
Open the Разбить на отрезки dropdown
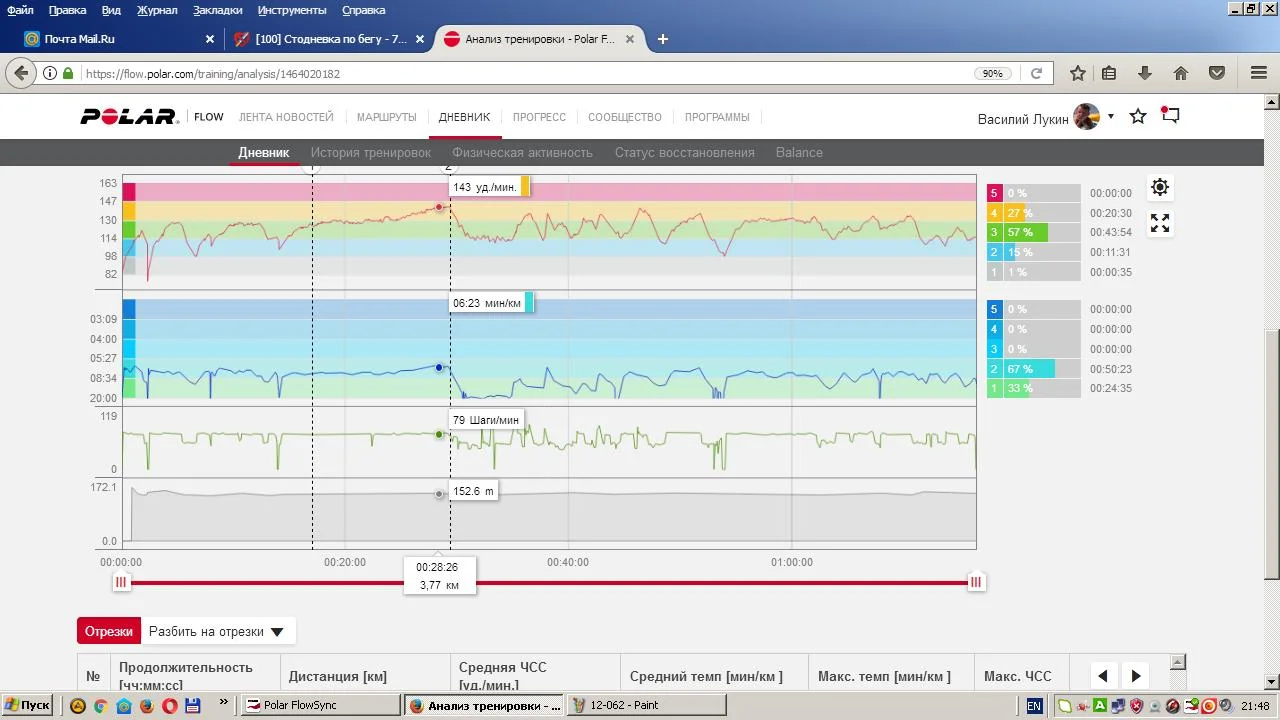click(x=217, y=632)
